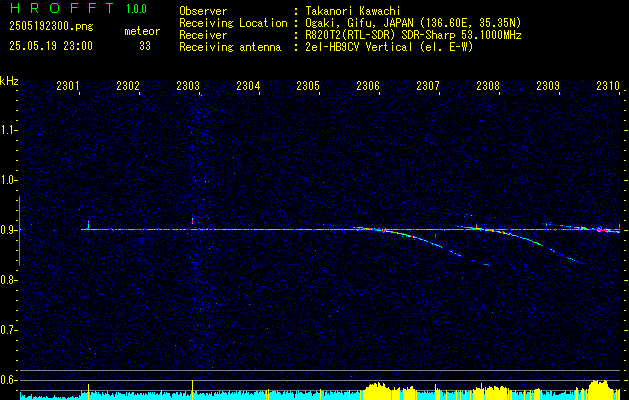Click the version number 1.0.0

point(136,9)
